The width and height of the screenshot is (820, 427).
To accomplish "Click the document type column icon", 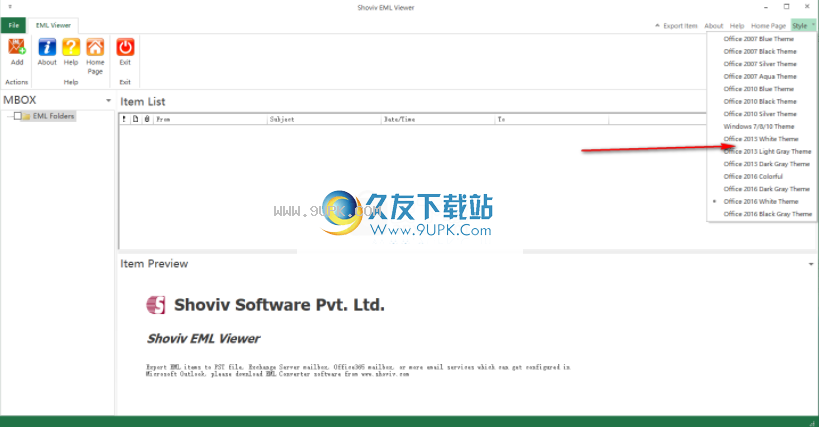I will (135, 119).
